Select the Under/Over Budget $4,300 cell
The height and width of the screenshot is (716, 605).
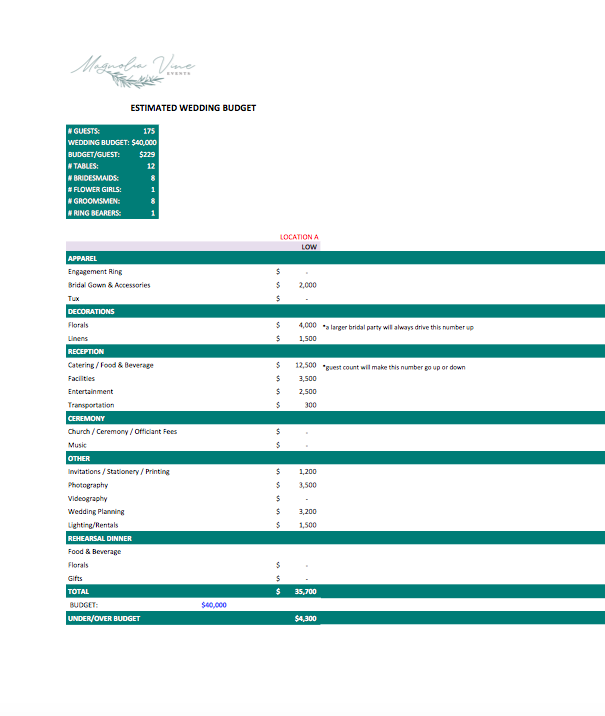305,618
